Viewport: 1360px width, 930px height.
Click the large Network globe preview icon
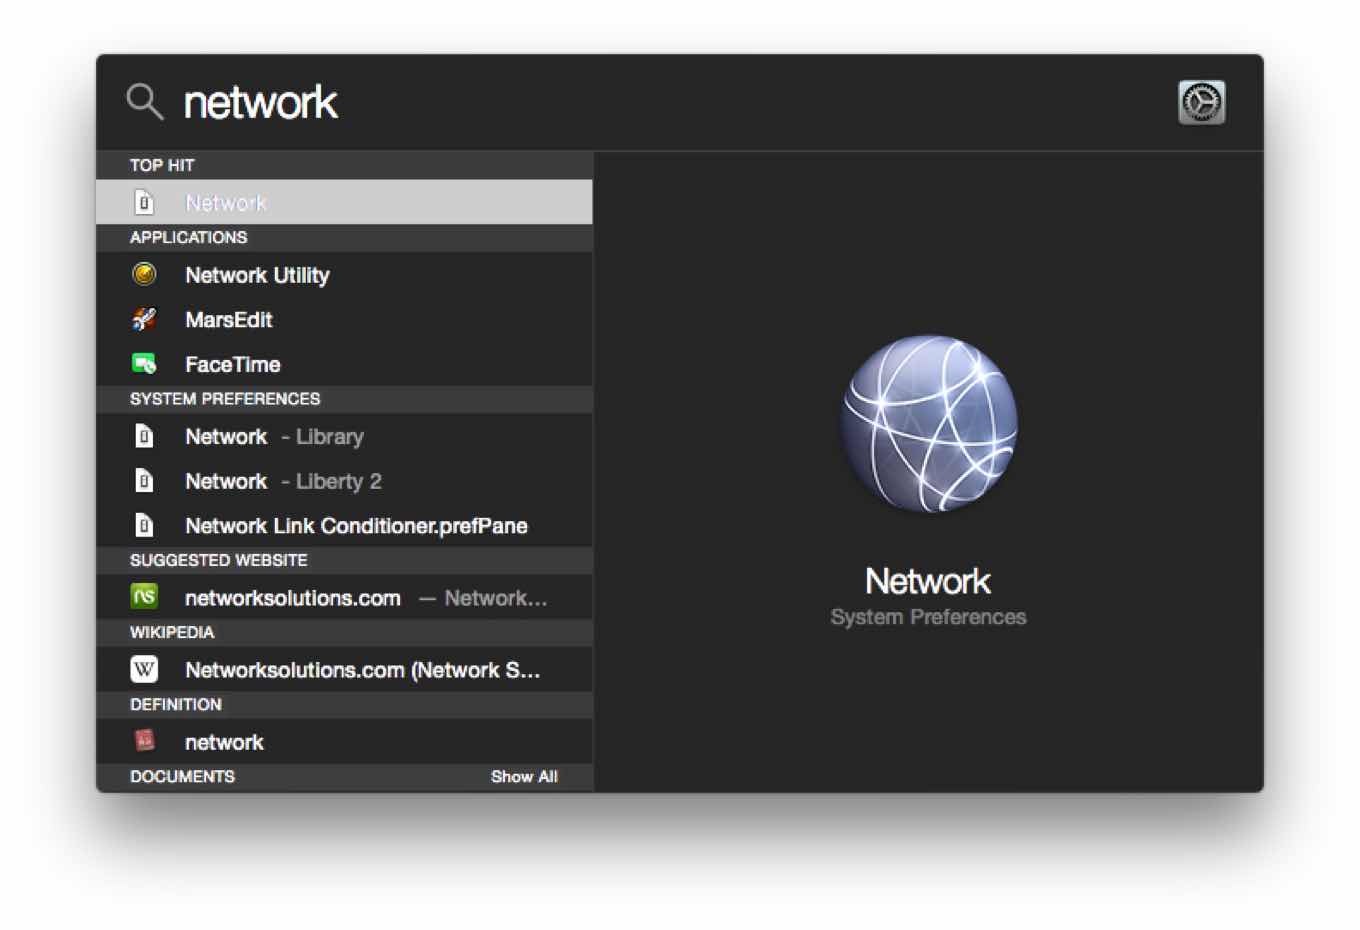929,423
